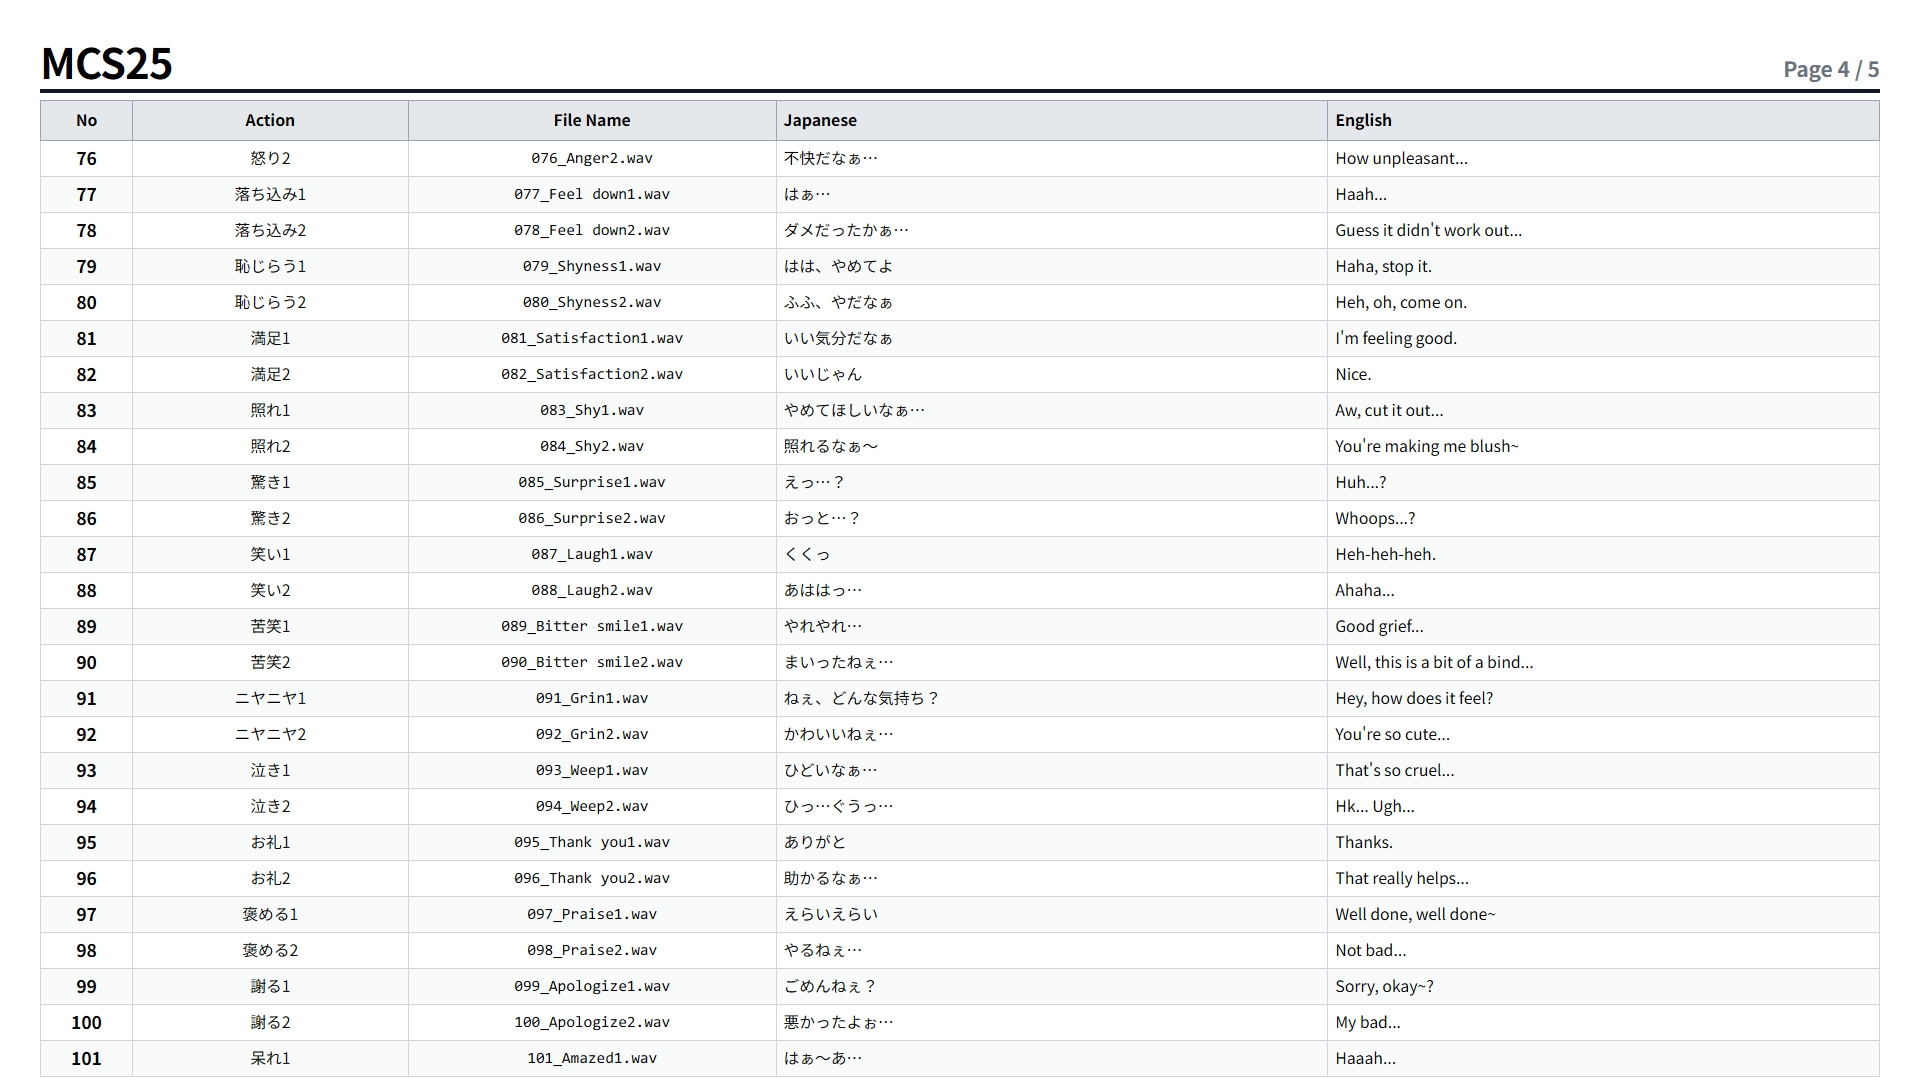Click file name 089_Bitter smile1.wav
Screen dimensions: 1920x1080
click(x=592, y=626)
